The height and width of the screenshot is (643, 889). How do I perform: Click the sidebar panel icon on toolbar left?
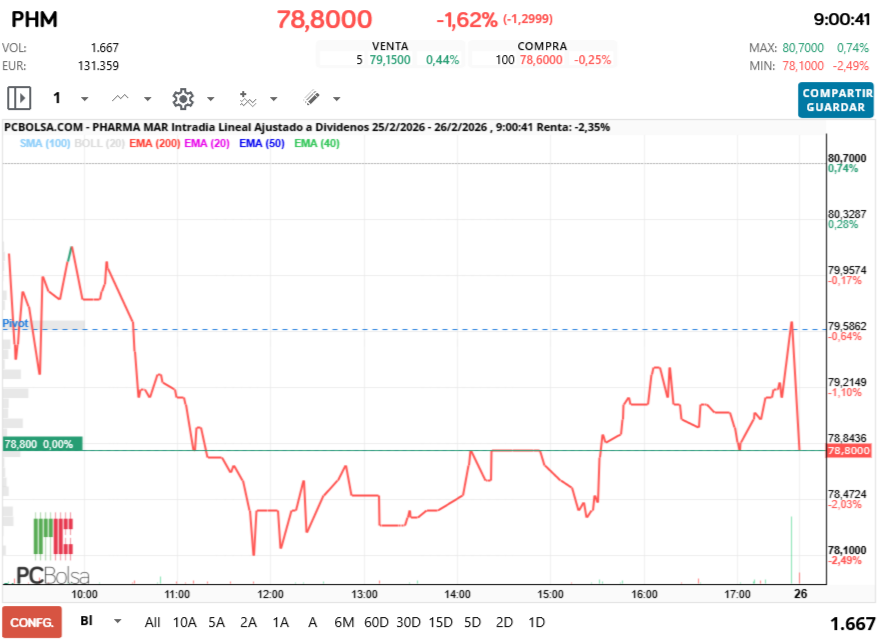(20, 98)
